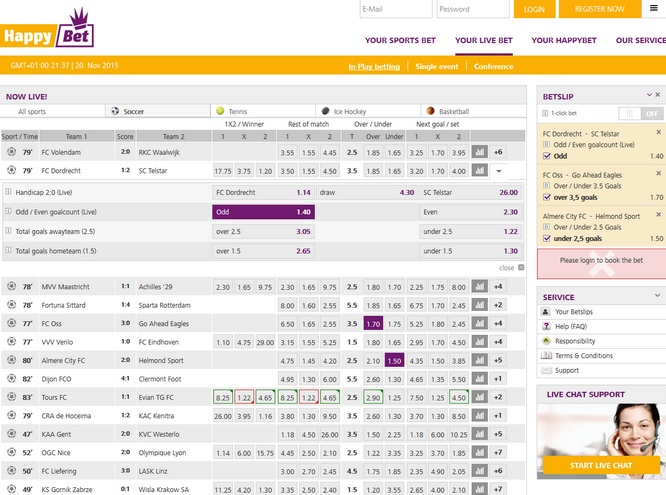Select Even 2.30 goalcount odds
Viewport: 666px width, 495px height.
(x=471, y=212)
